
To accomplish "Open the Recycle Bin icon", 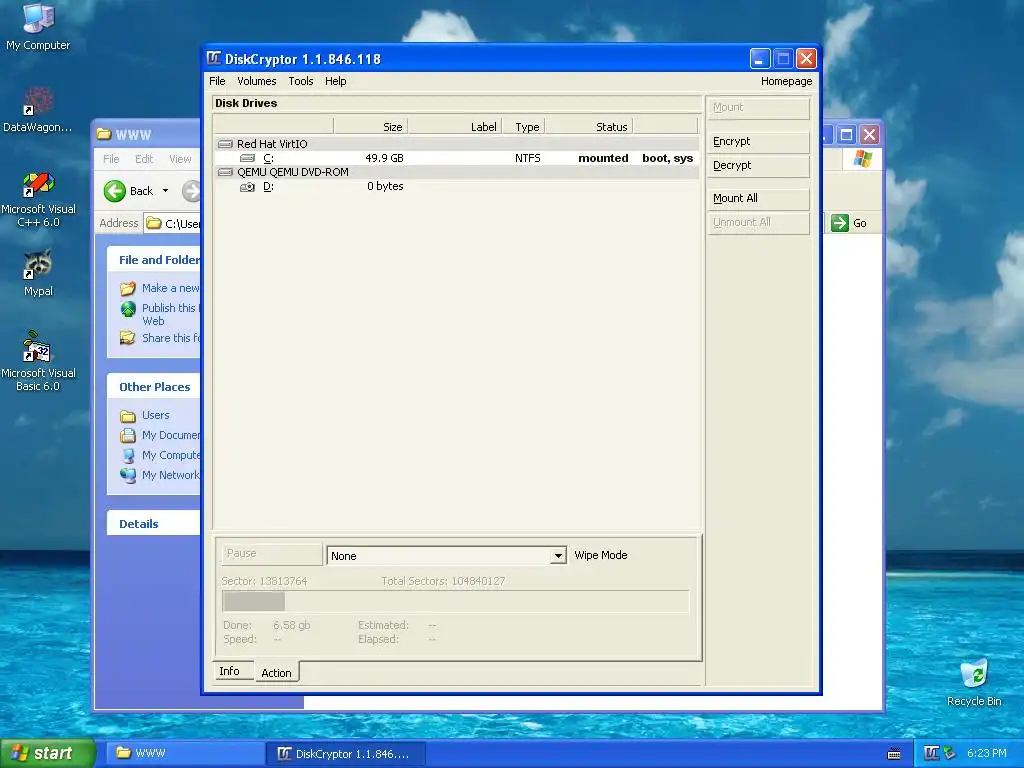I will [x=974, y=682].
